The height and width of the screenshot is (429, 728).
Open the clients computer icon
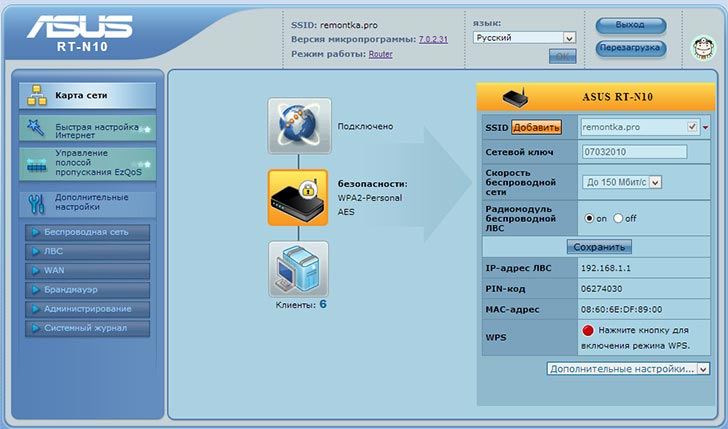(299, 269)
